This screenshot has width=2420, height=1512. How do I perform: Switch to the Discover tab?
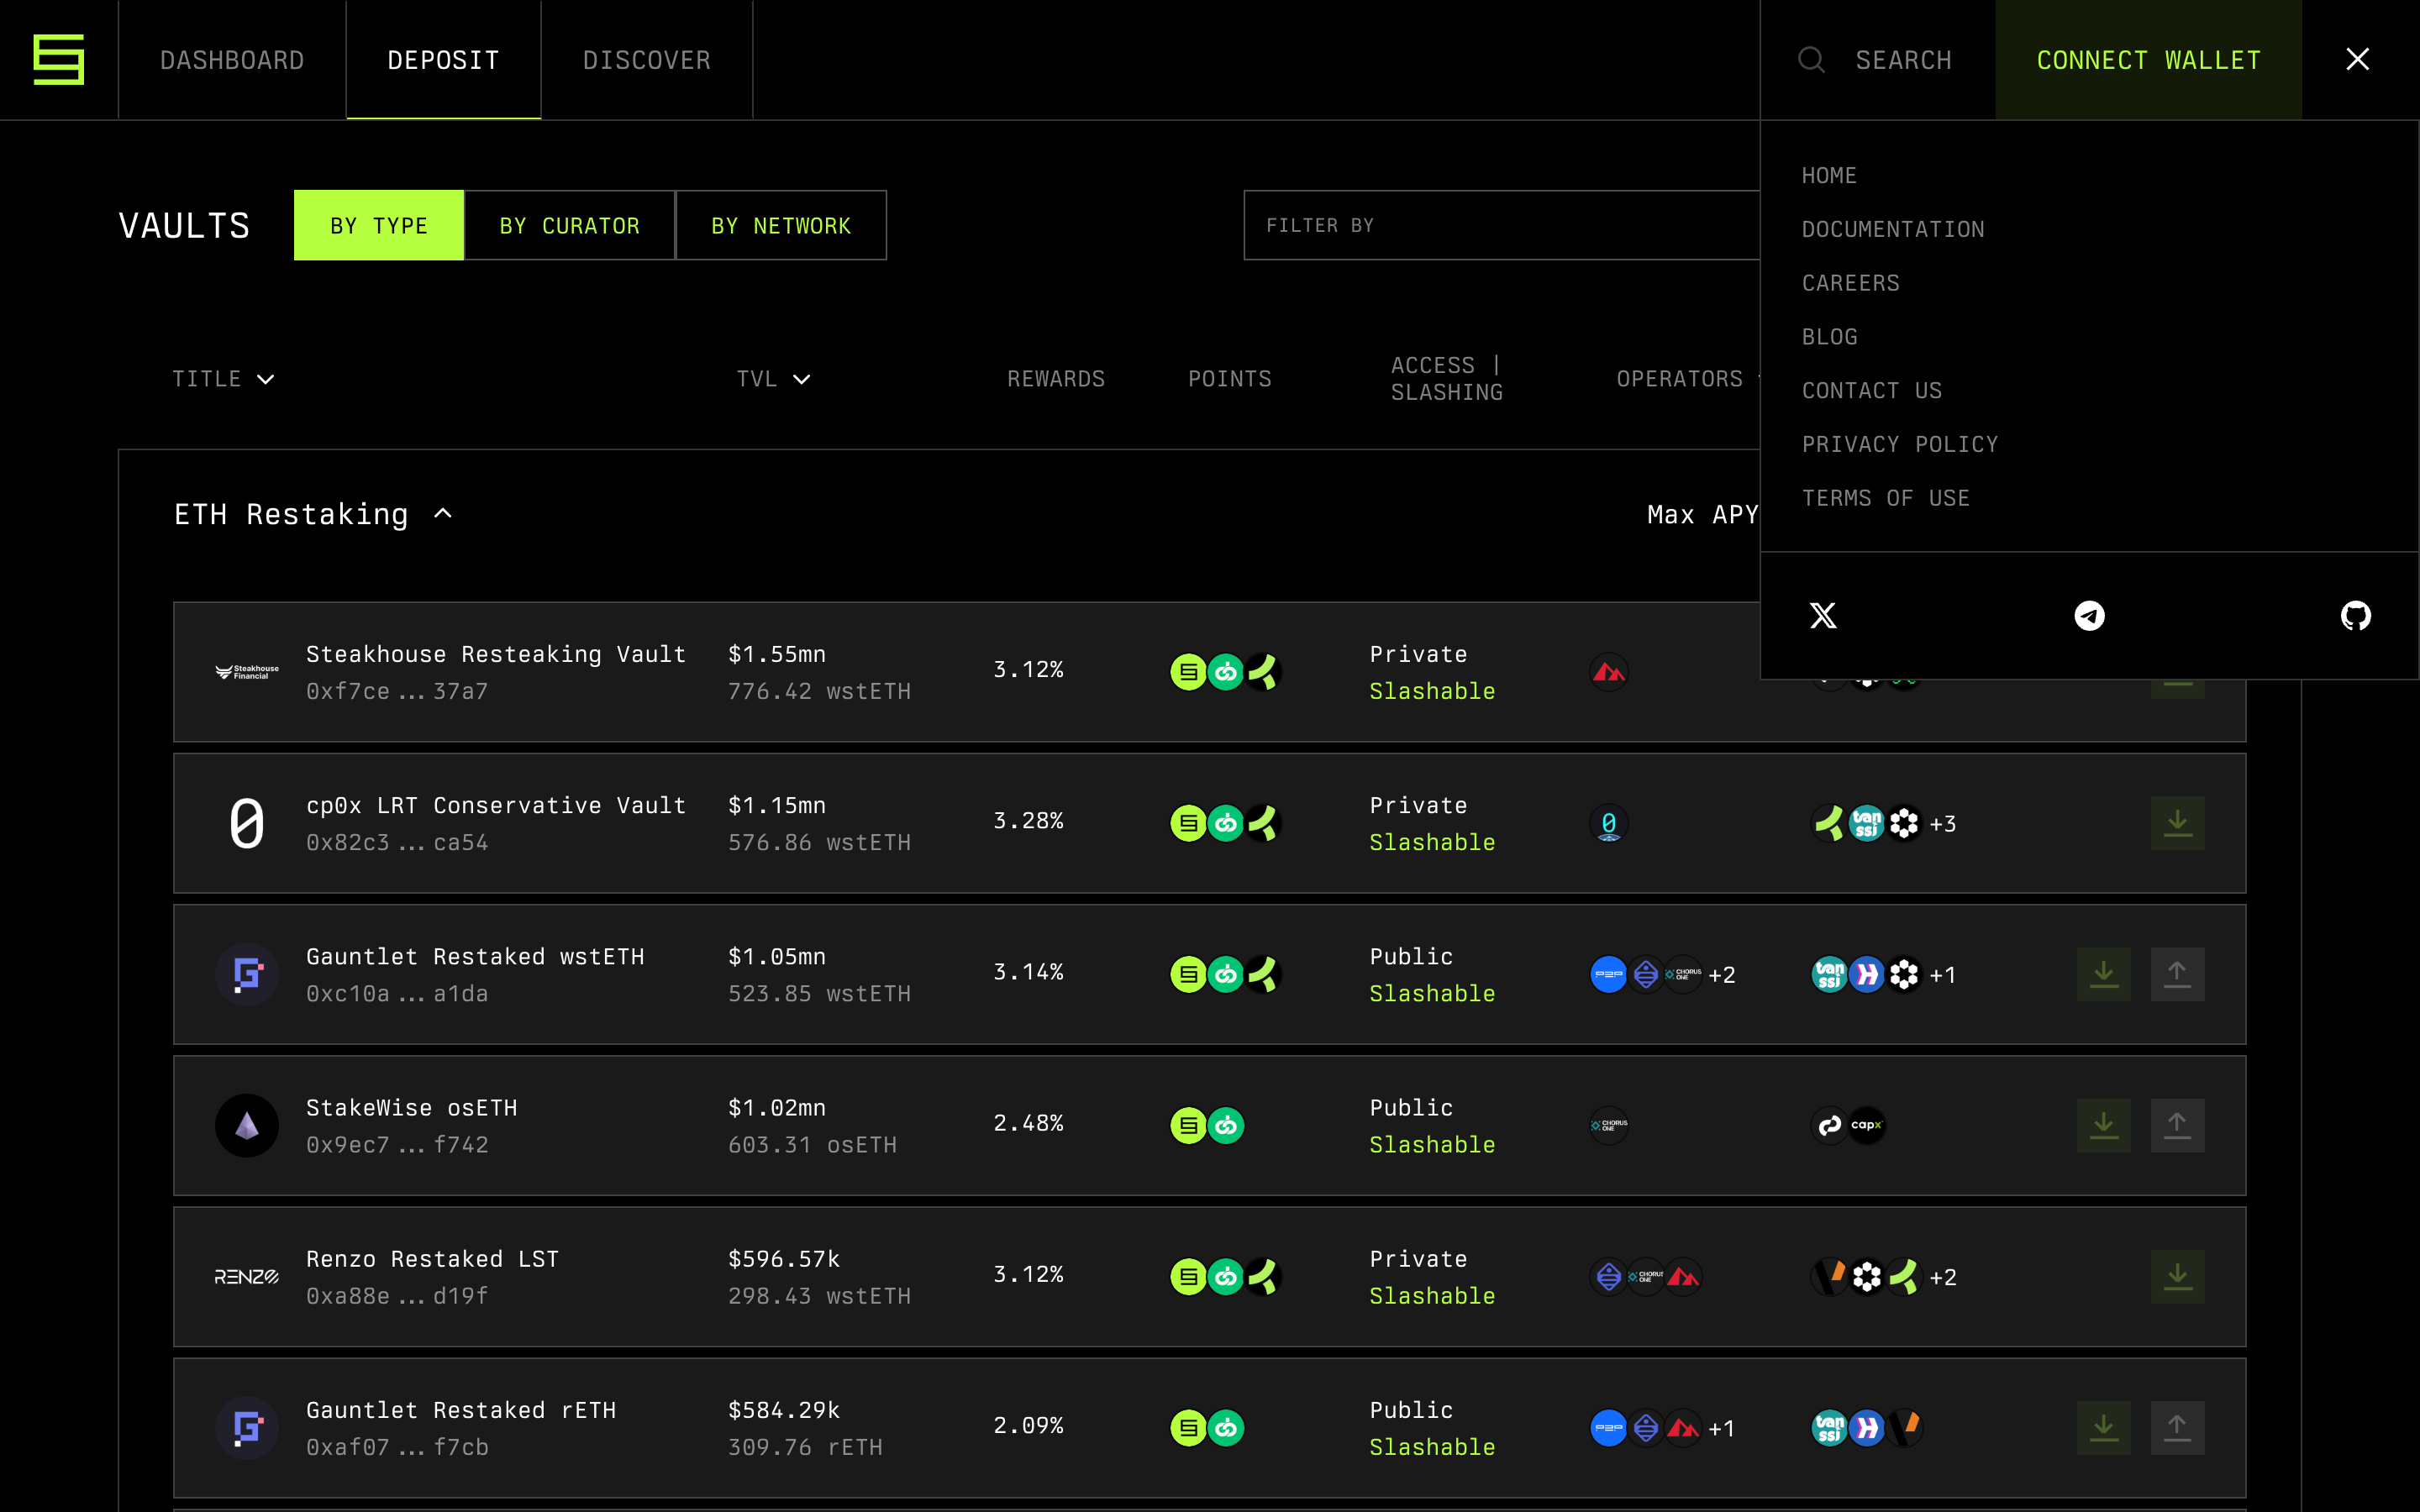pos(647,60)
